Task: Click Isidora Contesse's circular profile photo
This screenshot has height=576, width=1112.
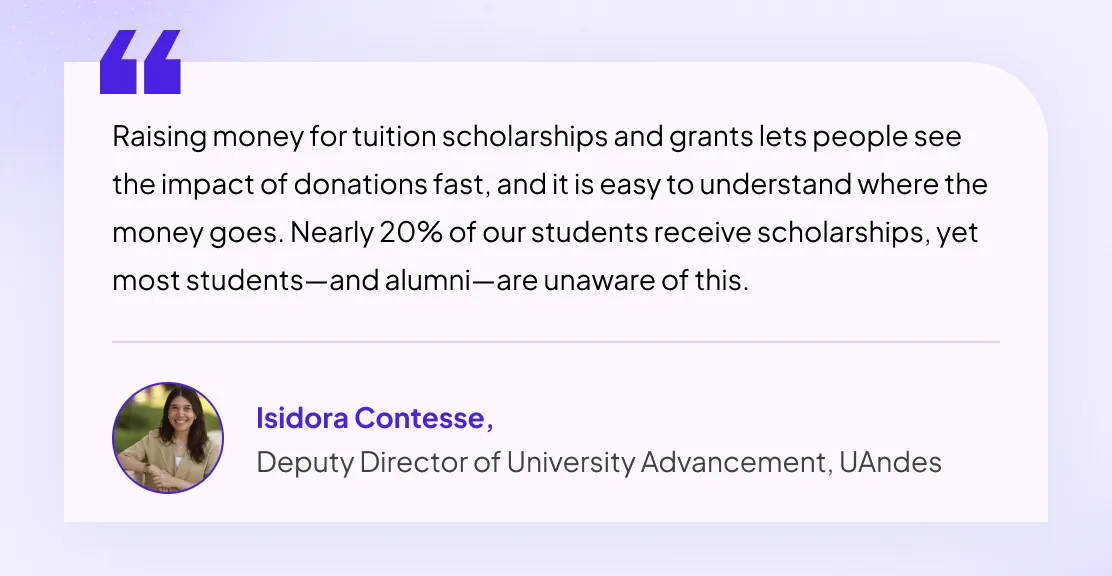Action: tap(168, 438)
